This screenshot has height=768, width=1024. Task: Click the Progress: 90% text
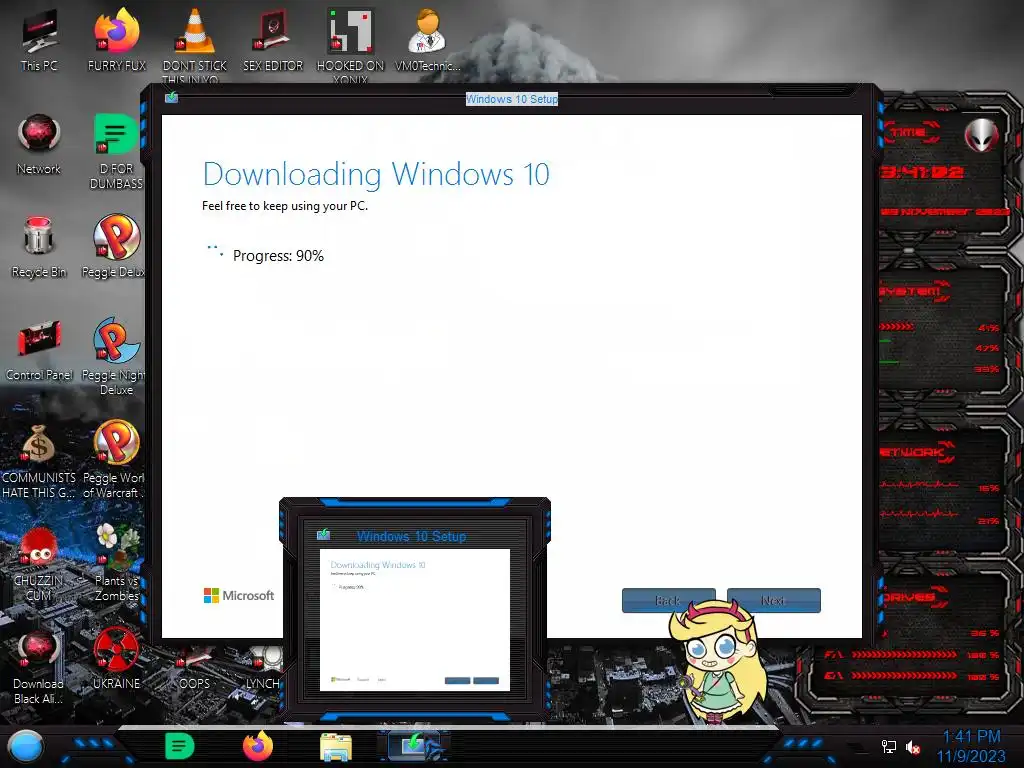click(x=278, y=255)
